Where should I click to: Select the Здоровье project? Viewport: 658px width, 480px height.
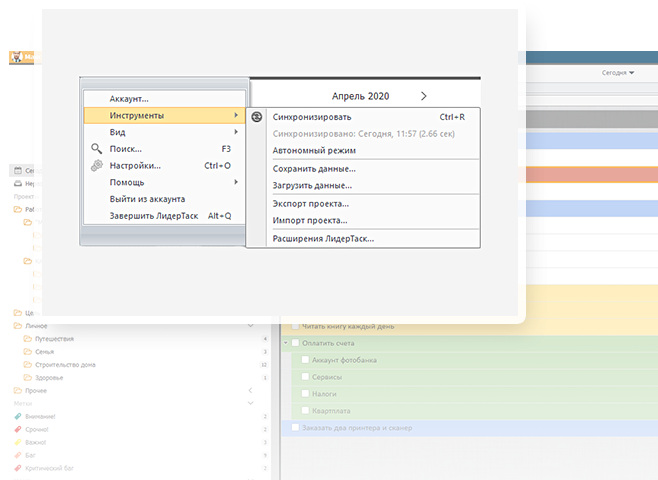pyautogui.click(x=49, y=378)
